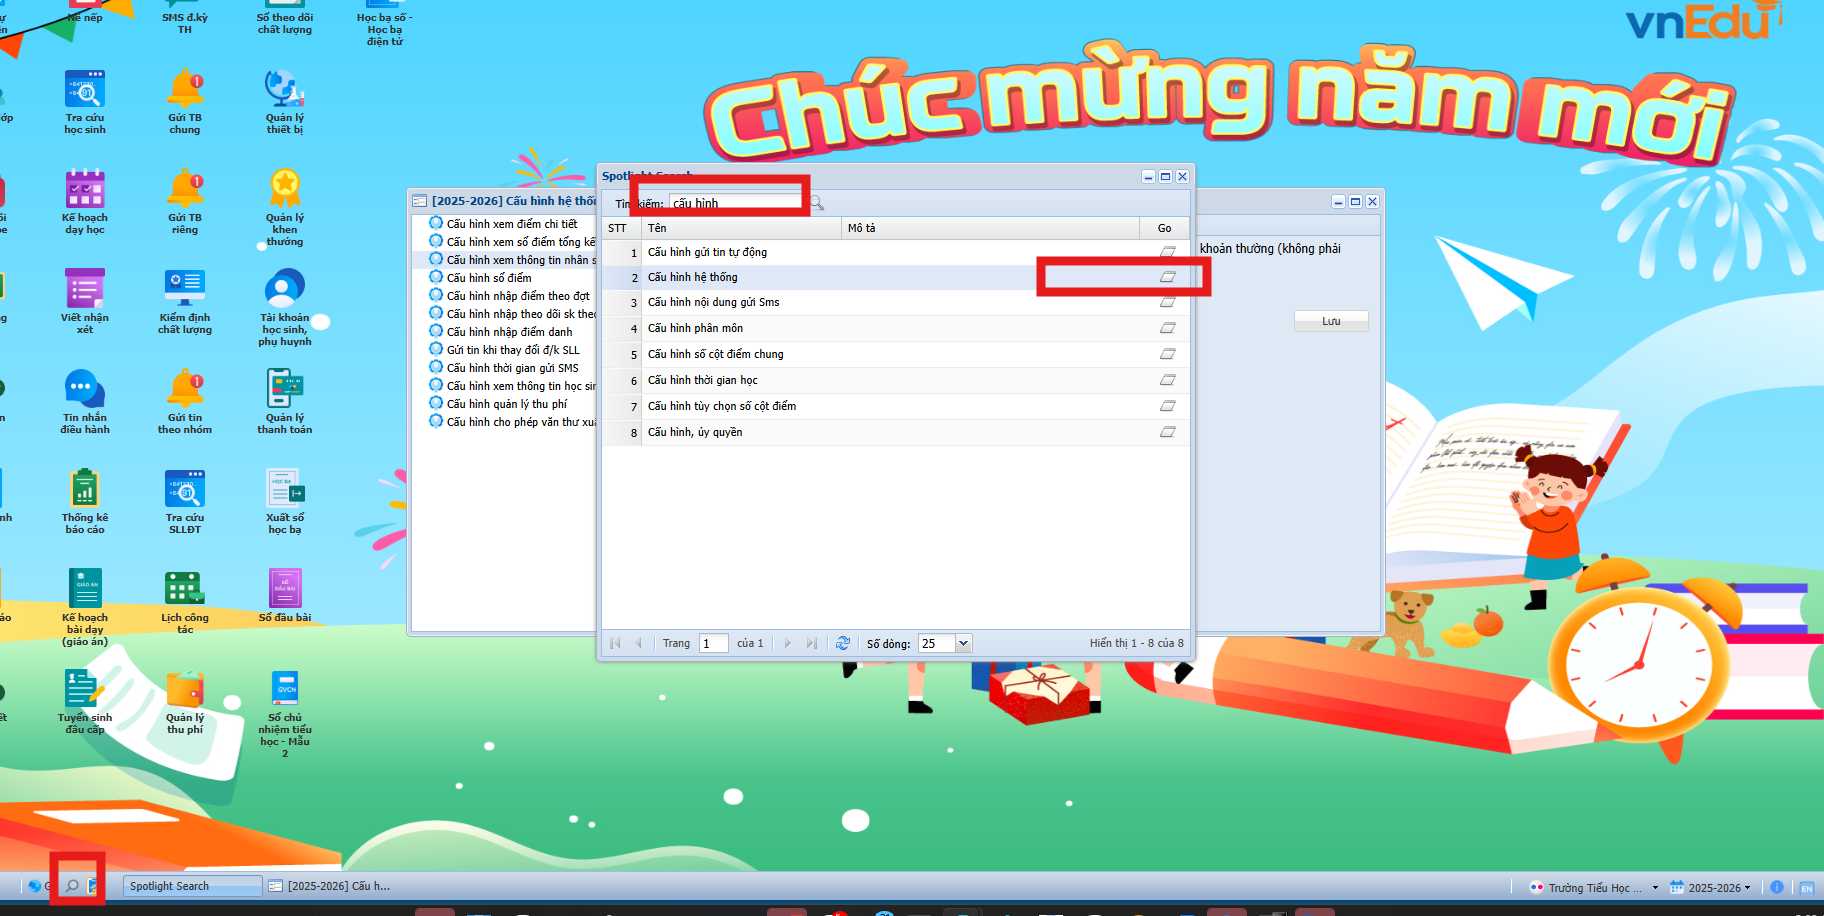
Task: Open the Kế hoạch bài dạy (giáo án) icon
Action: click(x=85, y=608)
